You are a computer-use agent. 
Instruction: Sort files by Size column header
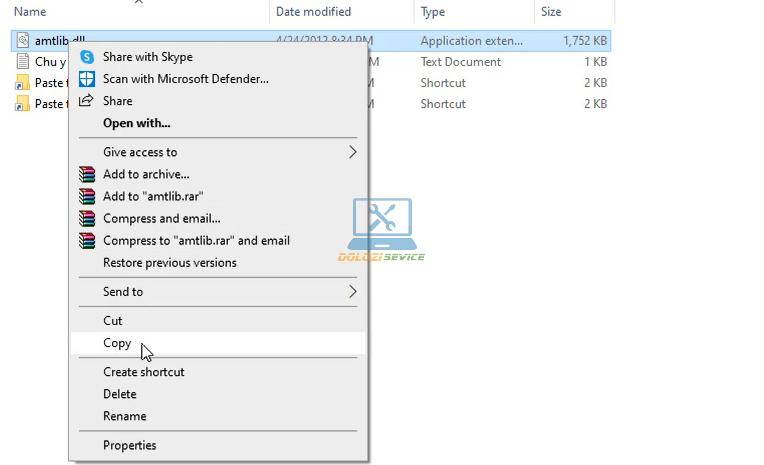551,12
